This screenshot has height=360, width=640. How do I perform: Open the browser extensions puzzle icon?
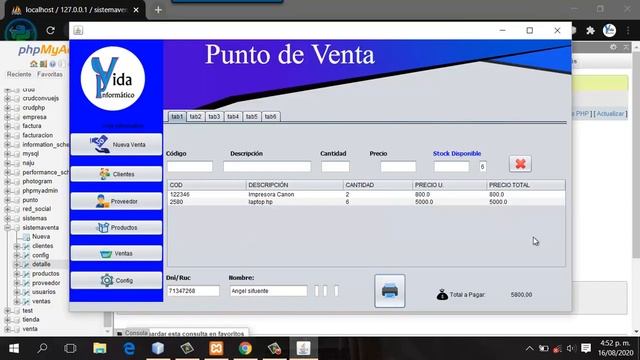point(590,31)
